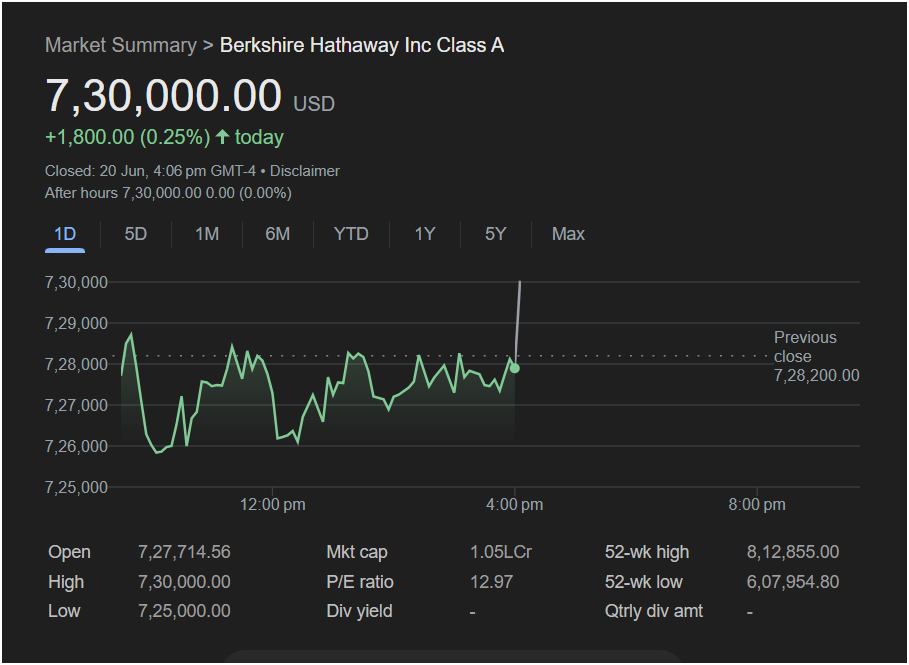
Task: Click the Mkt cap value 1.05LCr
Action: pos(500,552)
